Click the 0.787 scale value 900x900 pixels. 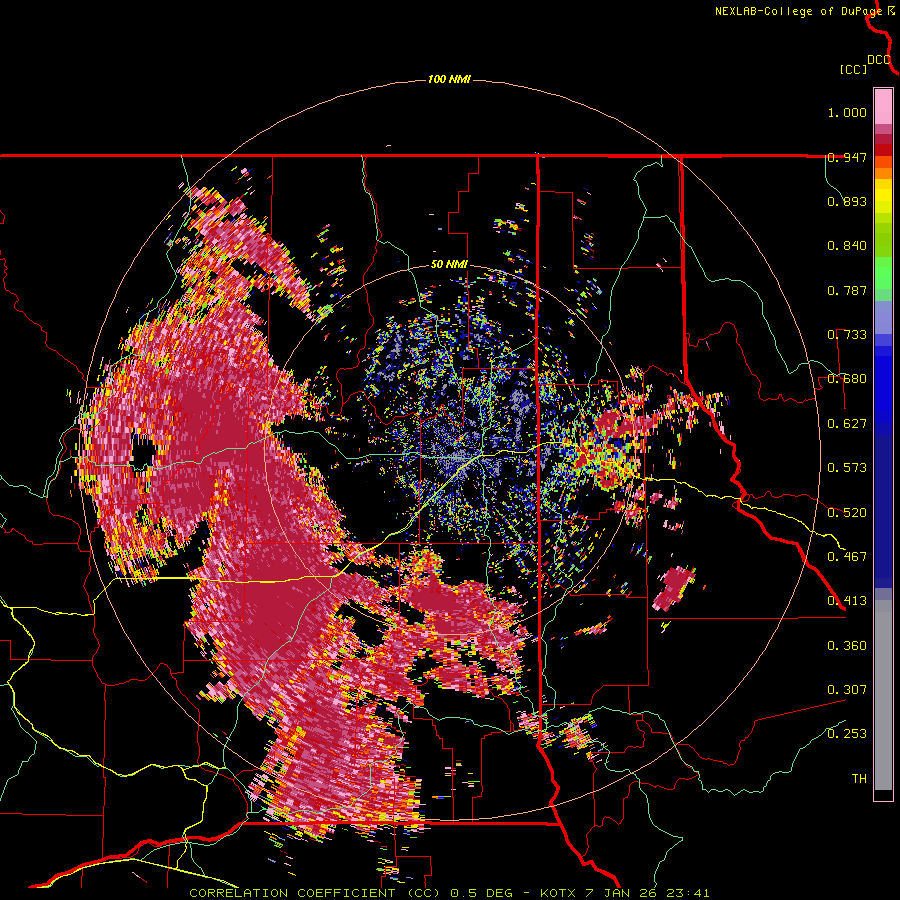tap(847, 290)
